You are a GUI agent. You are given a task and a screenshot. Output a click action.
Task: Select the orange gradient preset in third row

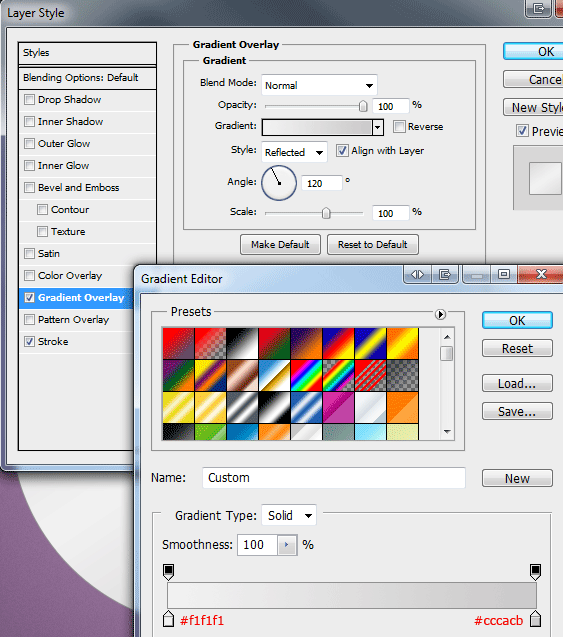[x=403, y=408]
